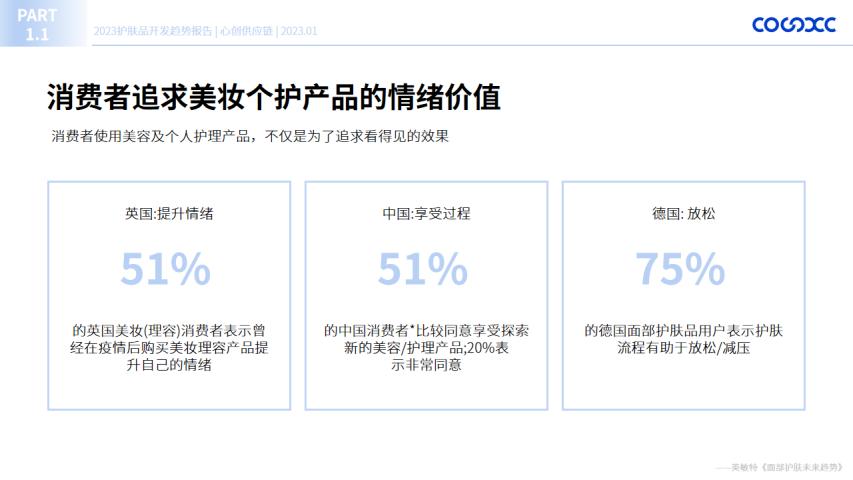Click the 德国: 放松 card heading
This screenshot has width=853, height=480.
click(683, 214)
